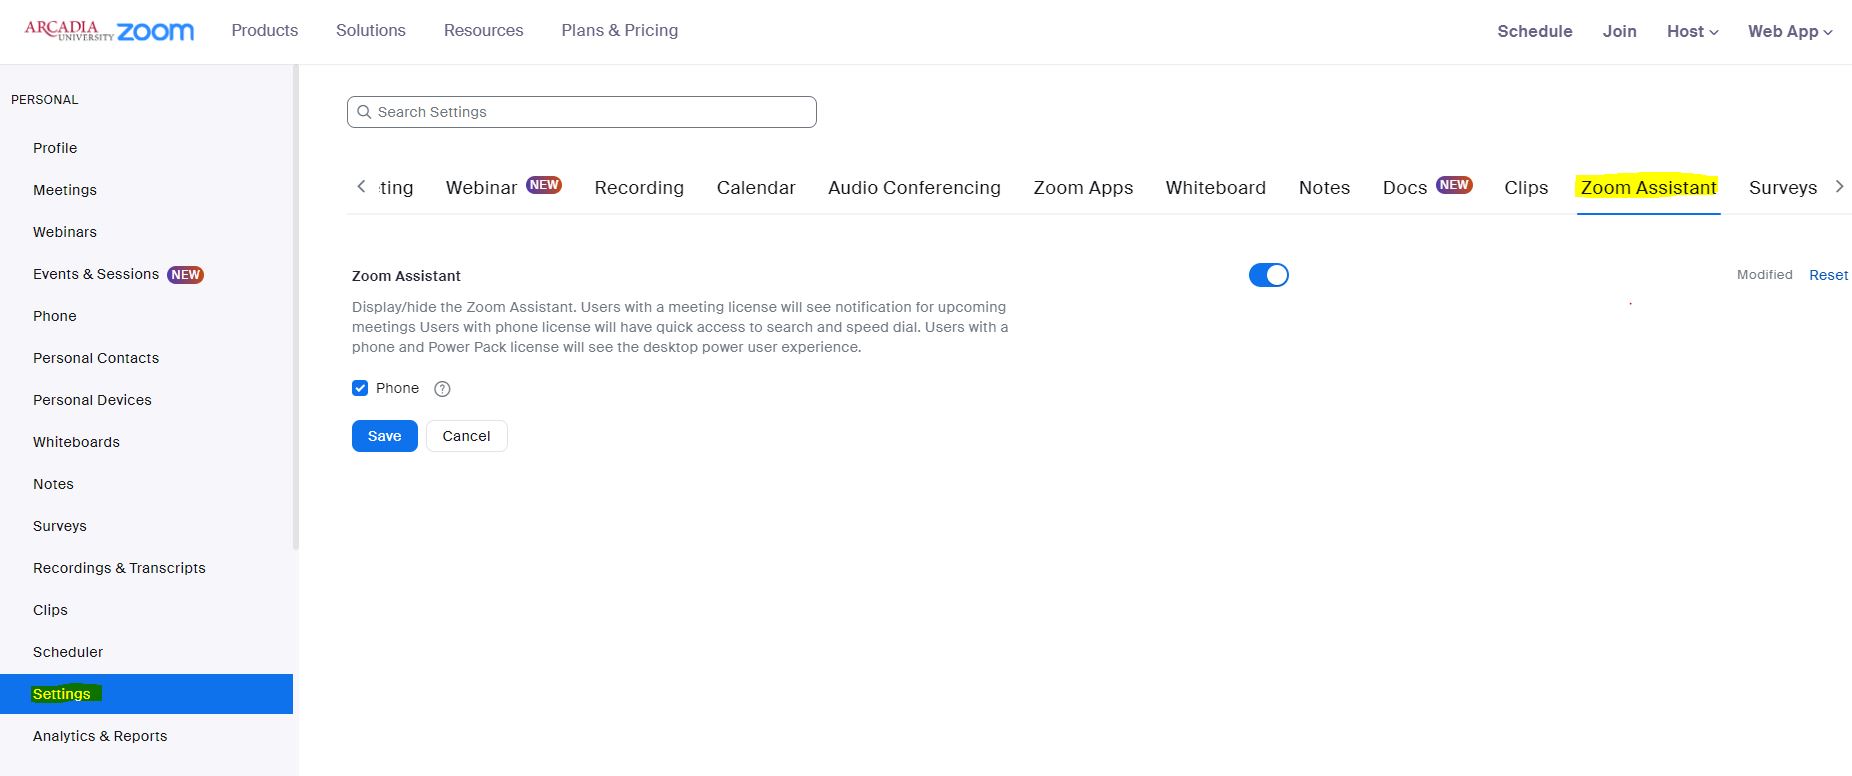
Task: Open the Phone help question icon
Action: (x=442, y=389)
